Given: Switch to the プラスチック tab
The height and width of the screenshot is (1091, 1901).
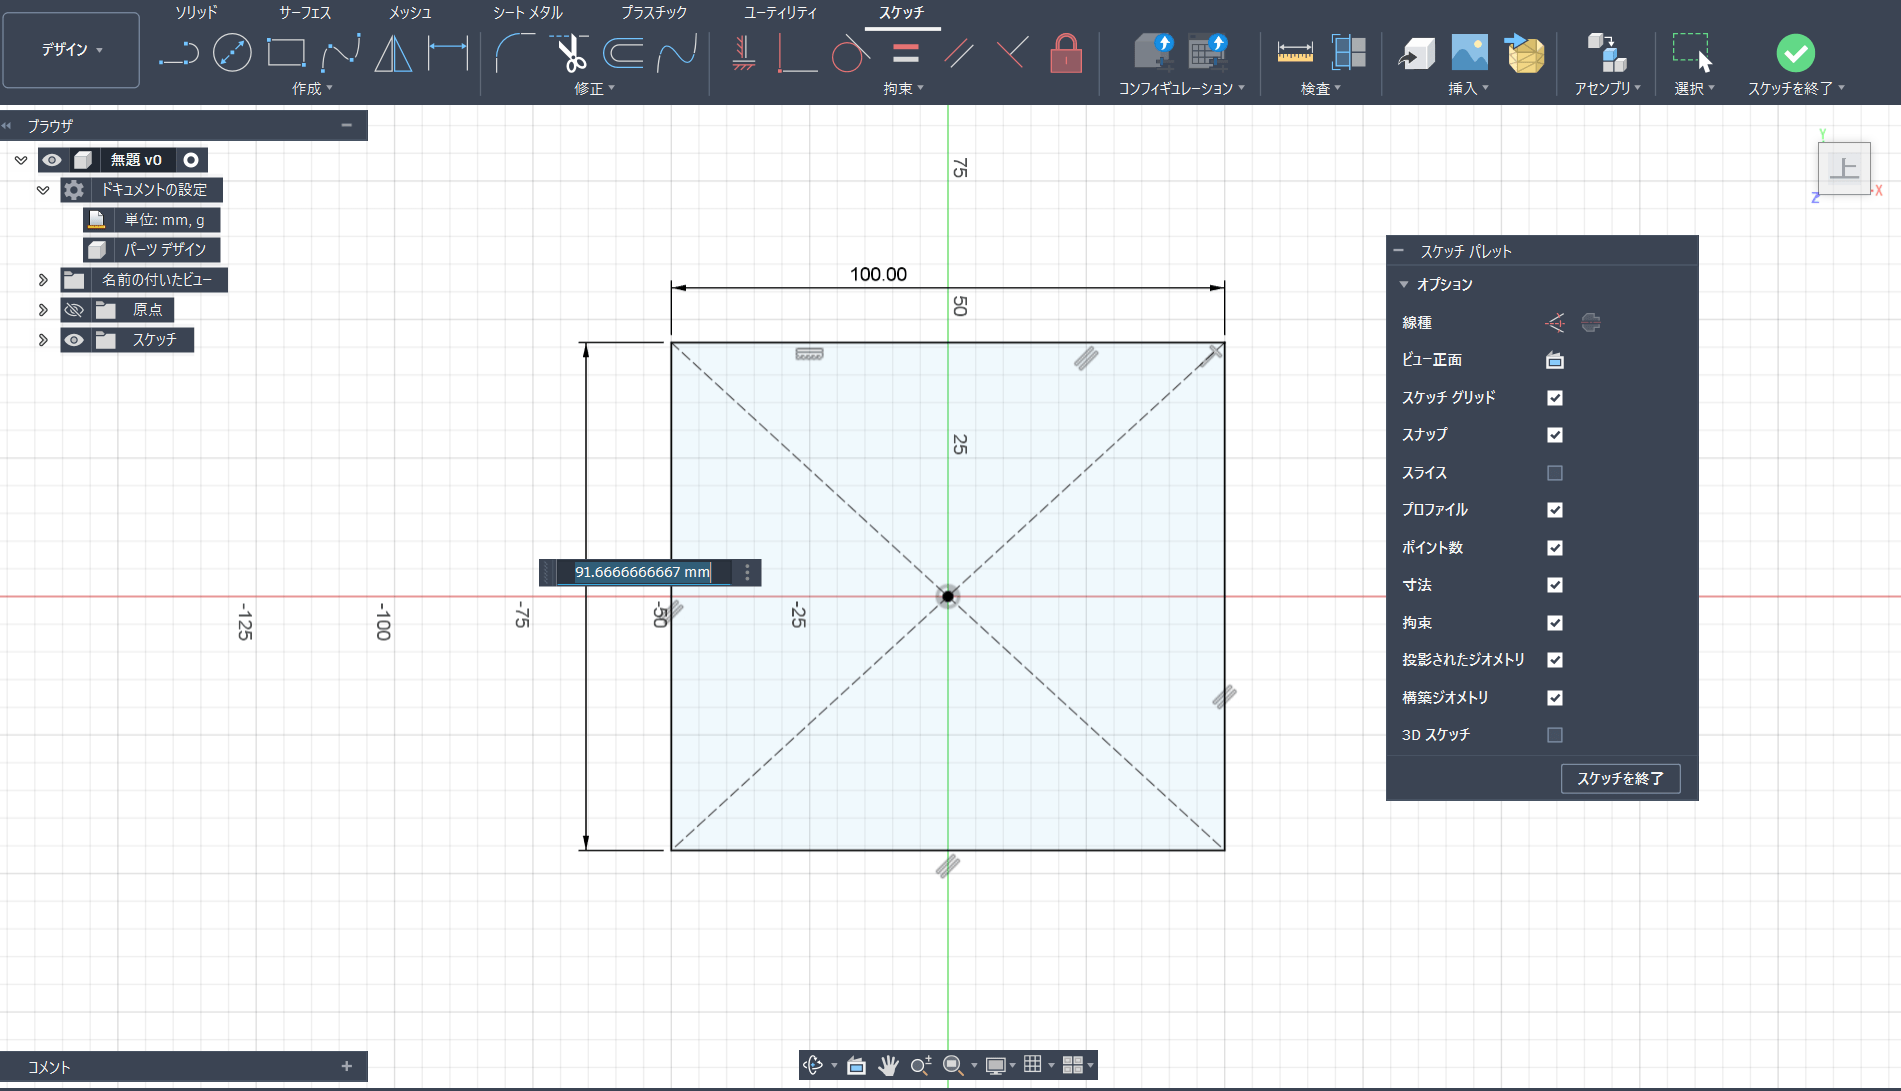Looking at the screenshot, I should pyautogui.click(x=654, y=13).
